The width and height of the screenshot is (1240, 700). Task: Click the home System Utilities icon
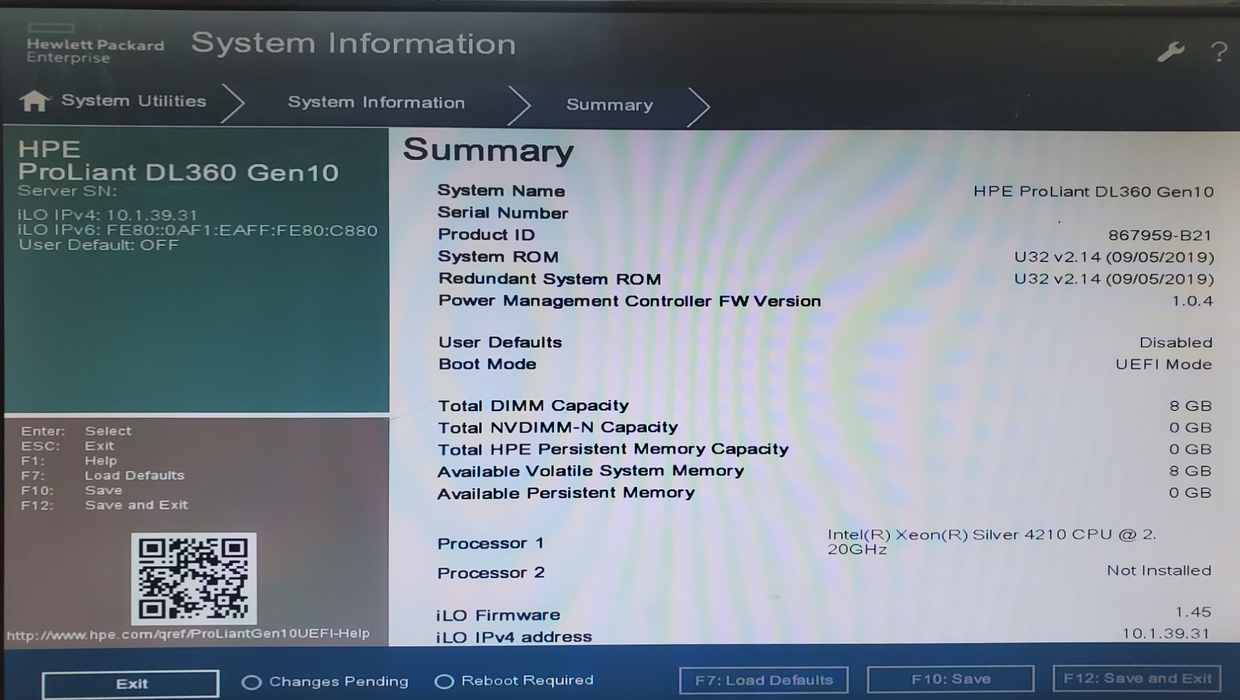pyautogui.click(x=37, y=99)
